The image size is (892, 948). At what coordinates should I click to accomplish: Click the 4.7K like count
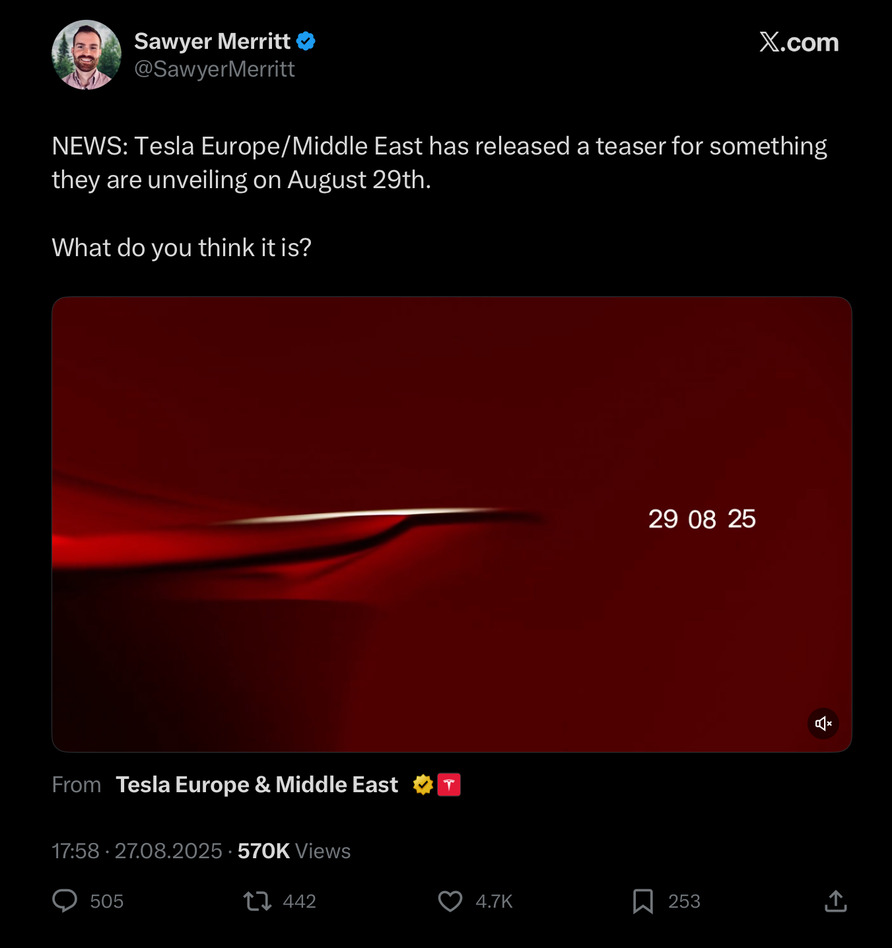point(492,901)
